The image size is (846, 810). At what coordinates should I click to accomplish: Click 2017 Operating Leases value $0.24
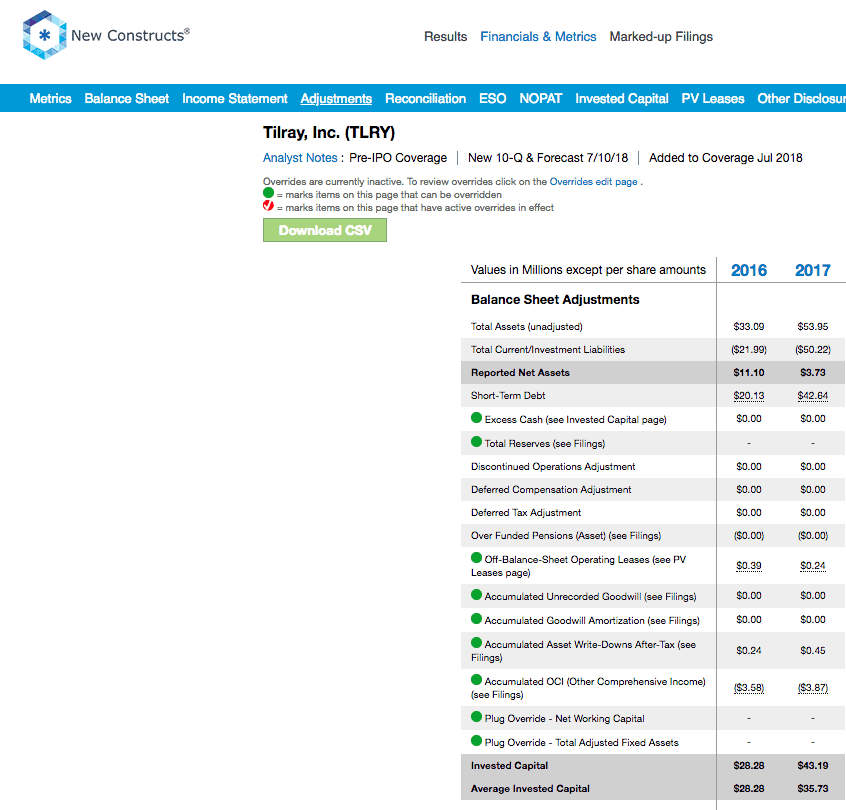[813, 566]
